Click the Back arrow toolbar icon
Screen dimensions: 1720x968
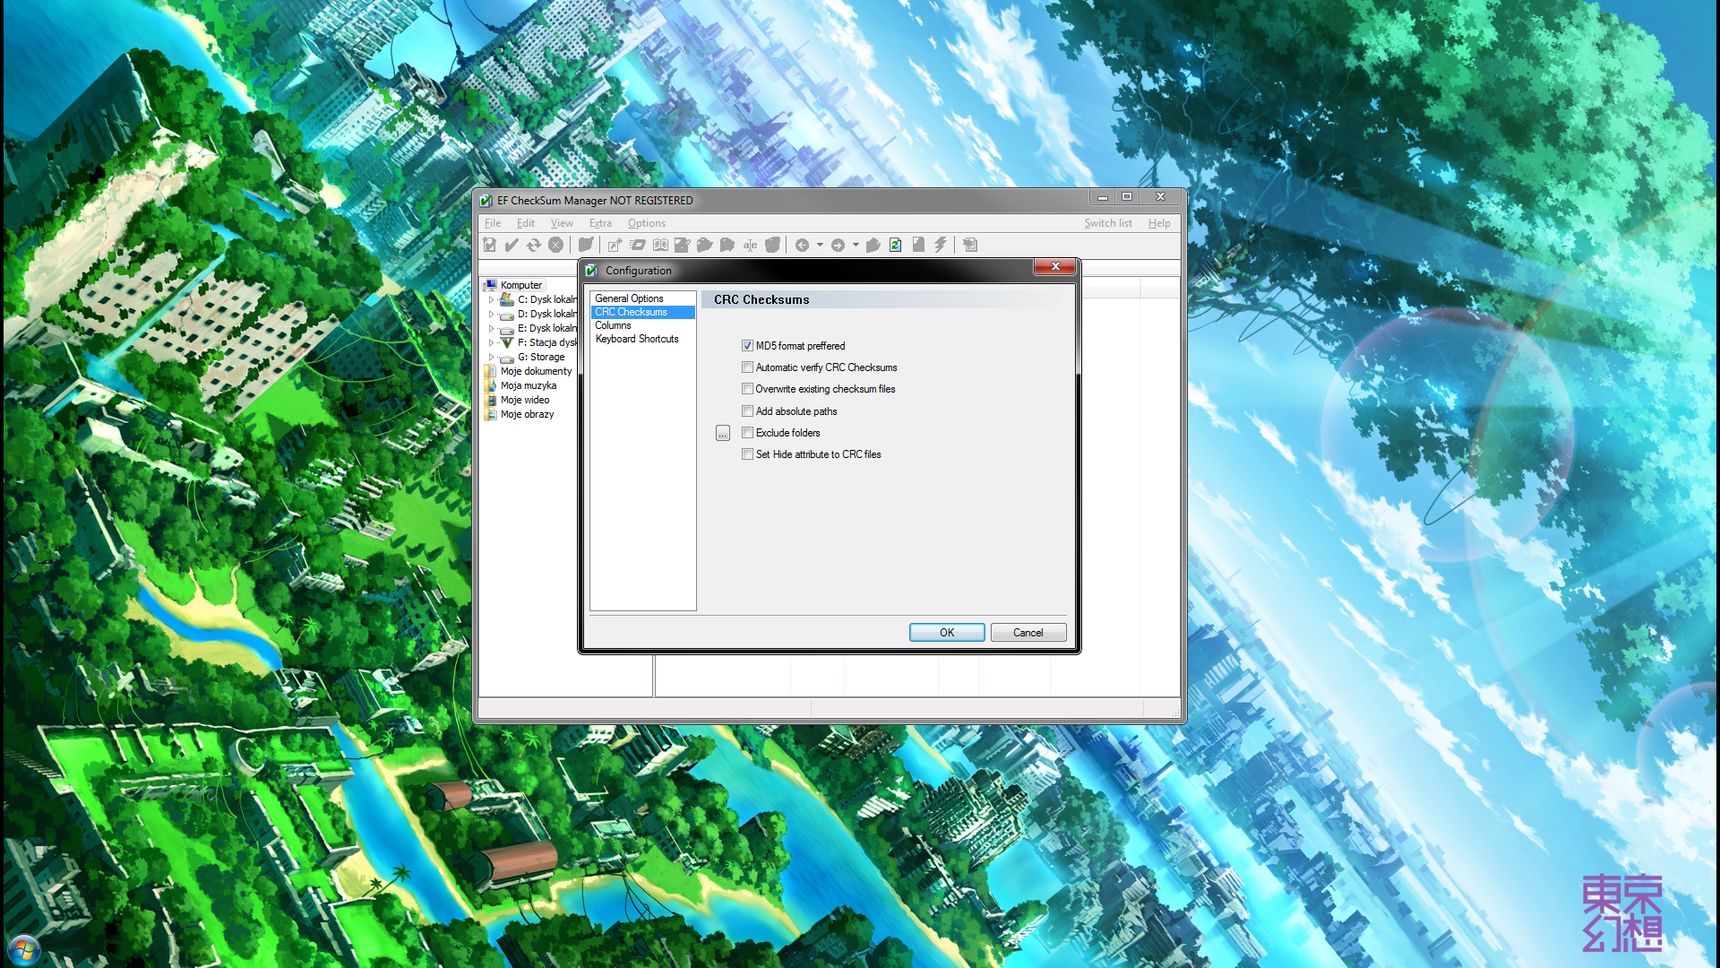(802, 245)
